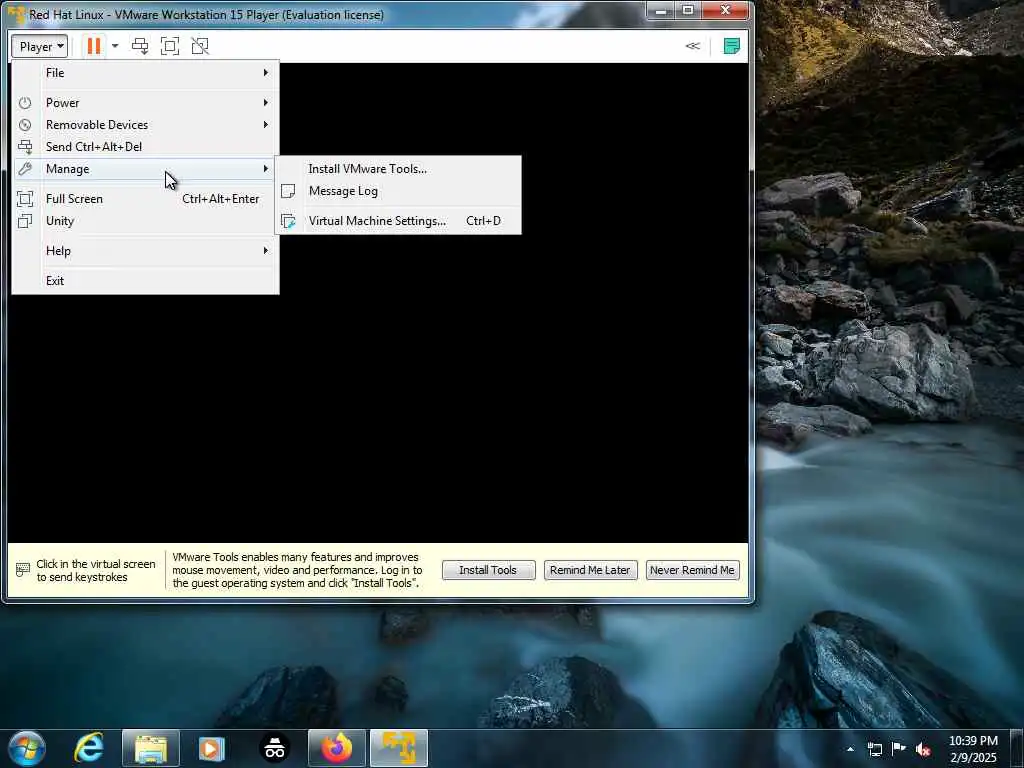Click the Send Ctrl+Alt+Del toolbar icon

coord(140,46)
